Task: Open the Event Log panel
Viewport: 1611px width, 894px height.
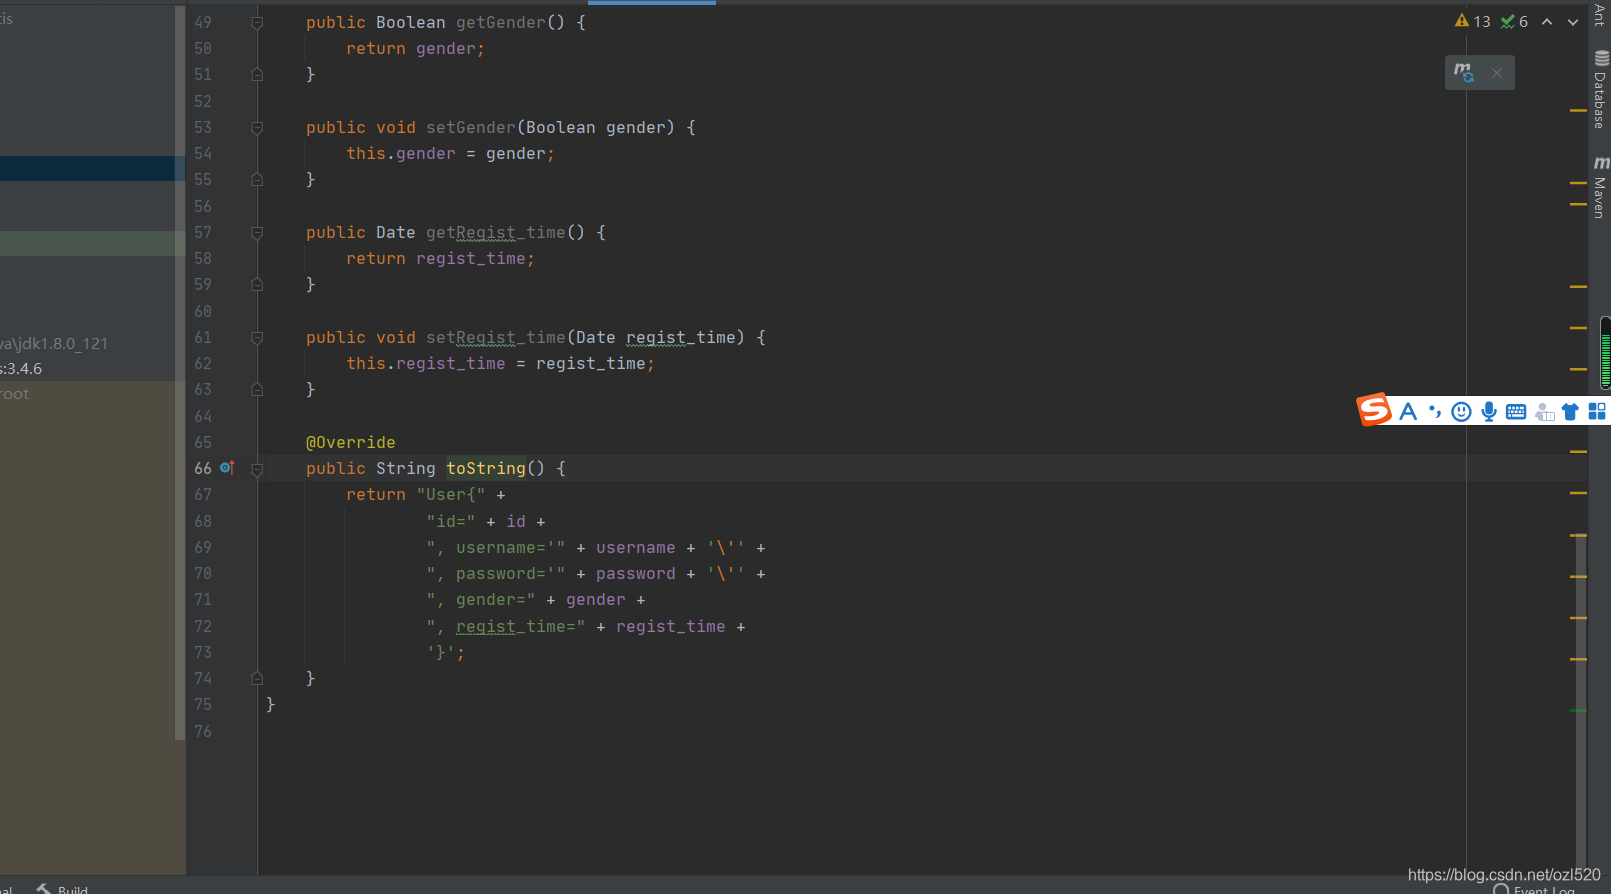Action: [1535, 889]
